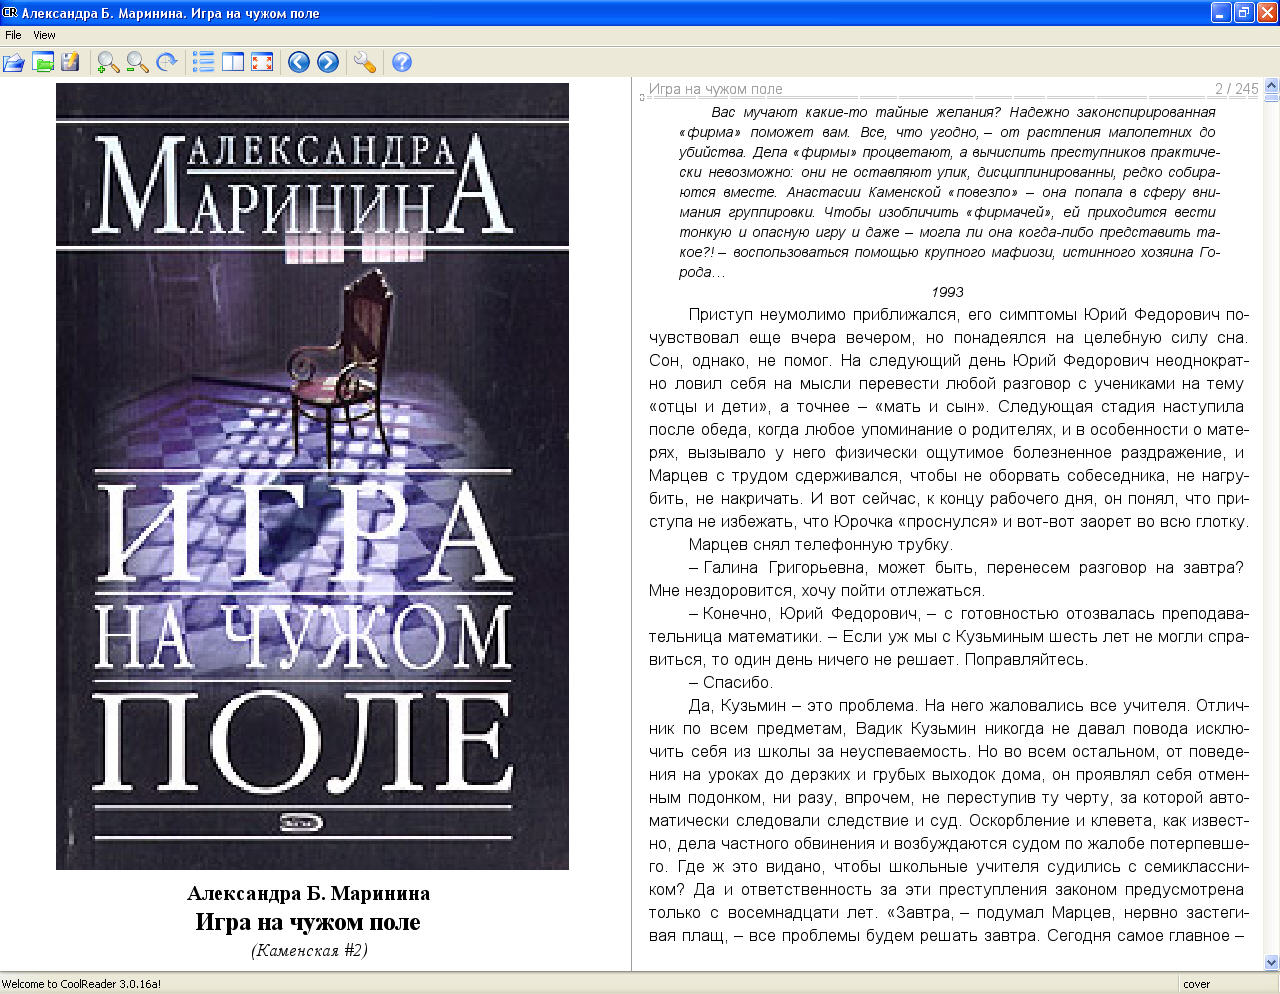Maximize or restore the CoolReader window
This screenshot has height=994, width=1280.
pos(1244,13)
